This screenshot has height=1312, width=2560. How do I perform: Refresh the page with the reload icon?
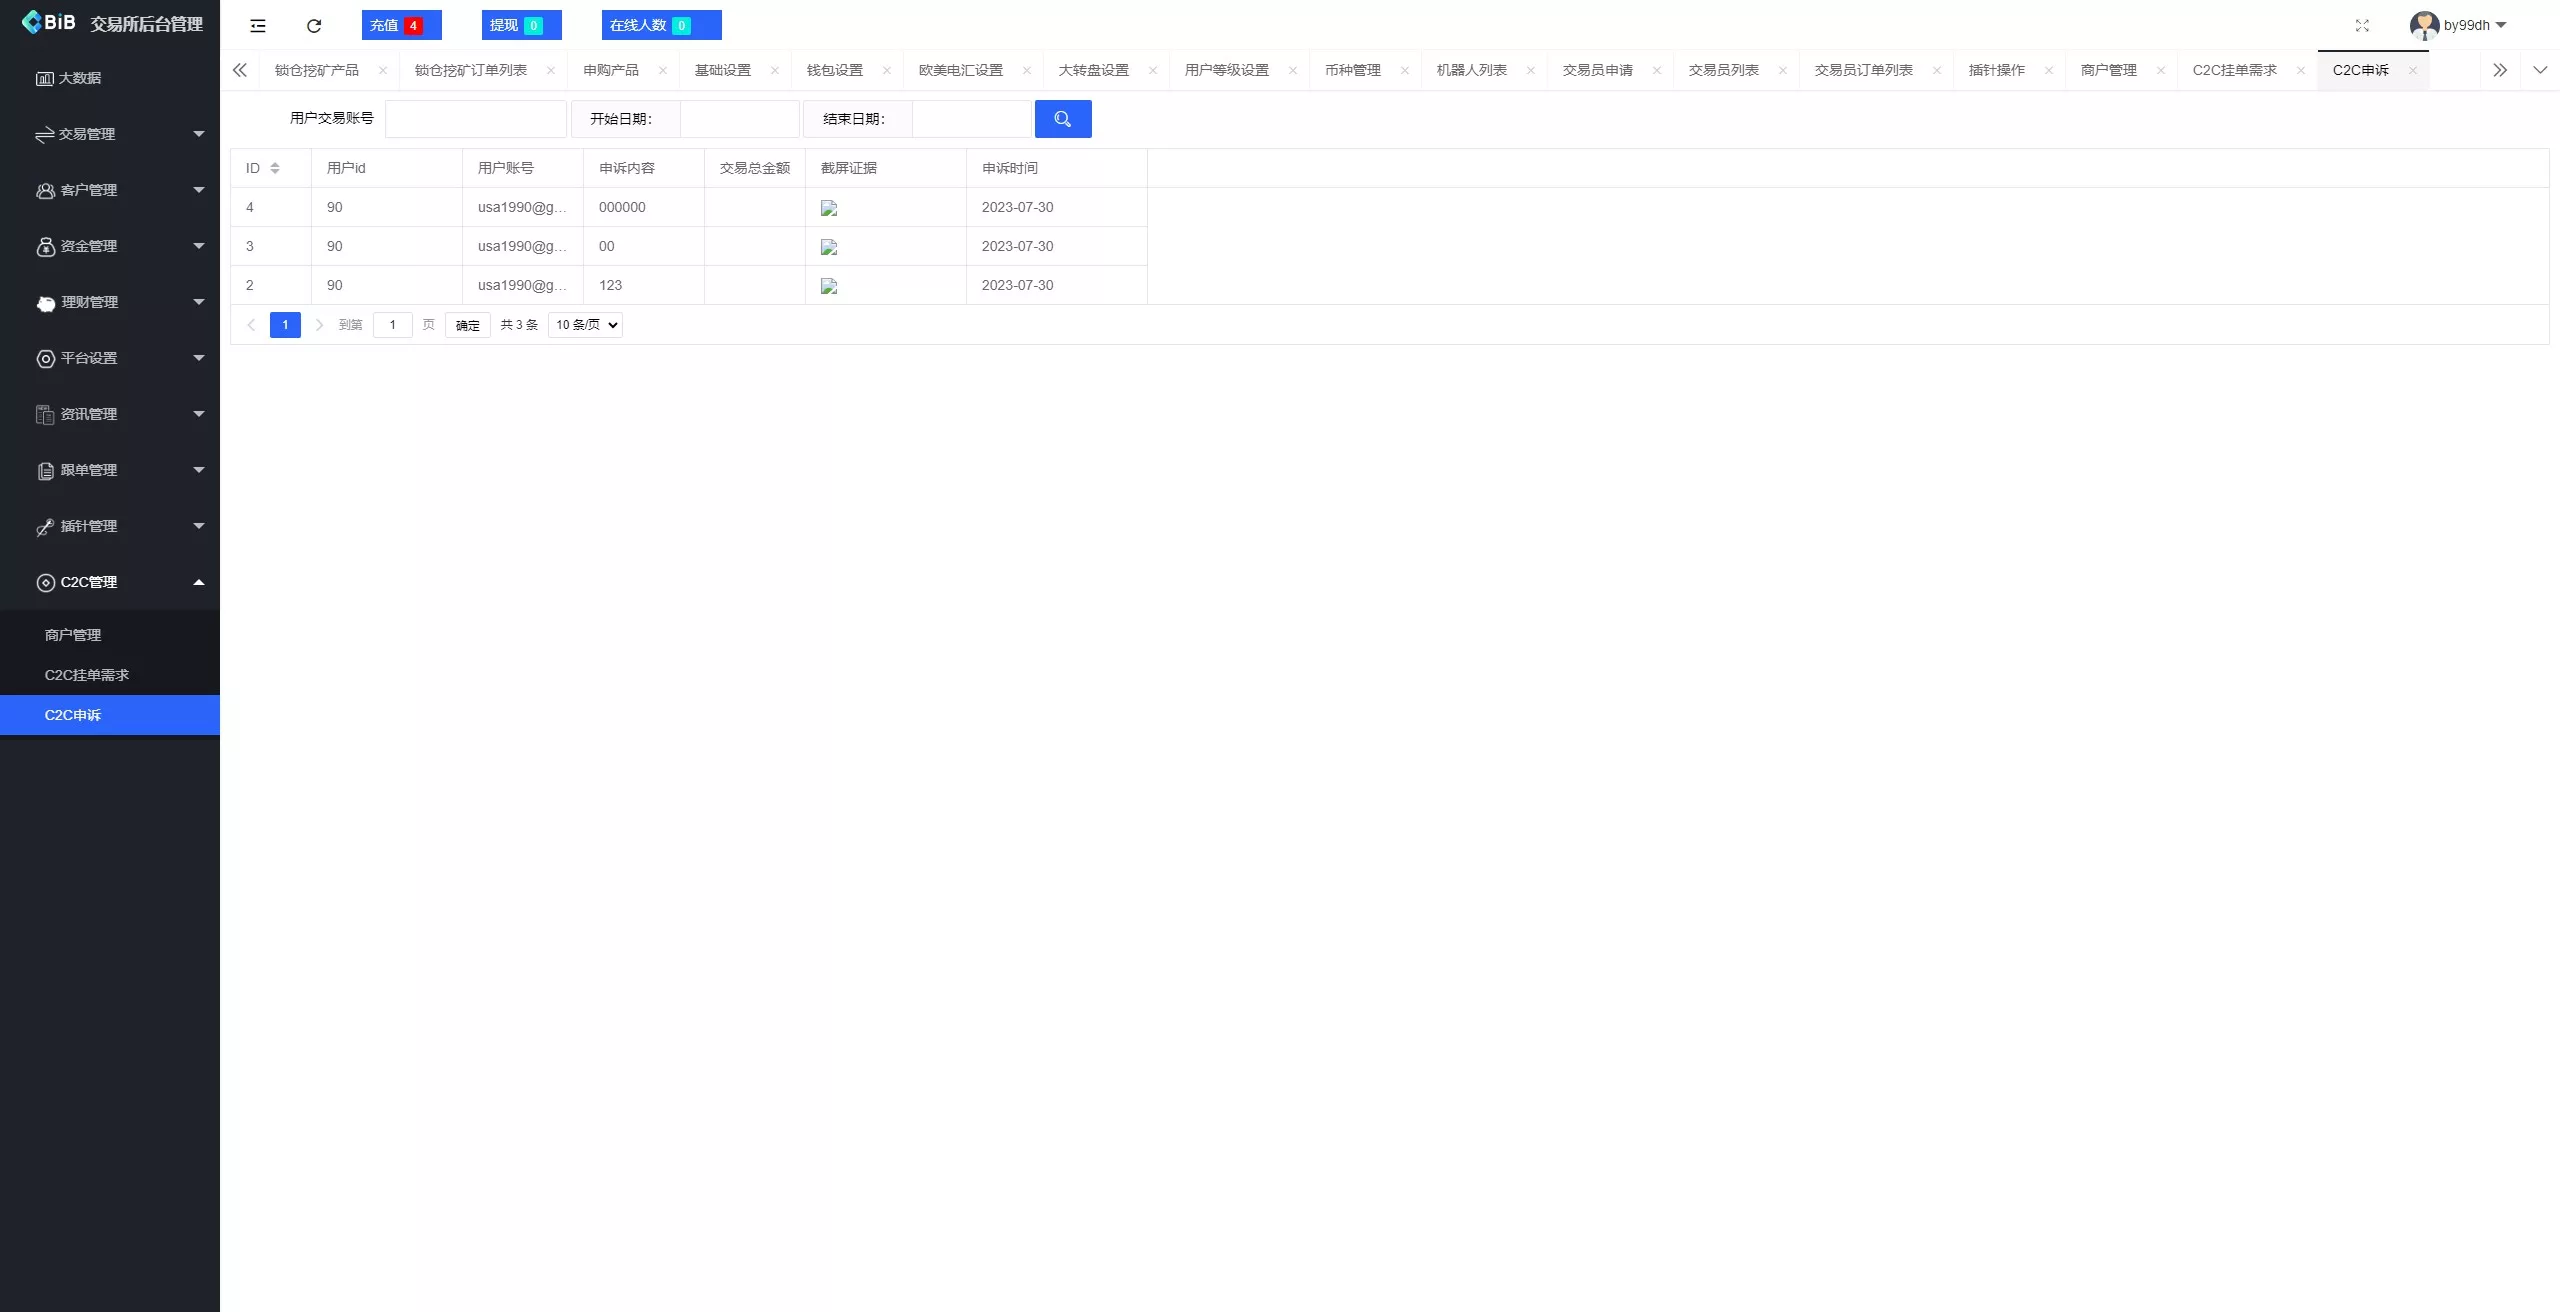click(x=313, y=25)
